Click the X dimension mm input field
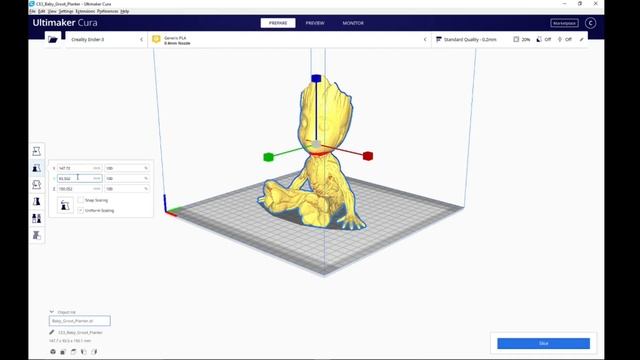The width and height of the screenshot is (640, 360). (x=79, y=168)
